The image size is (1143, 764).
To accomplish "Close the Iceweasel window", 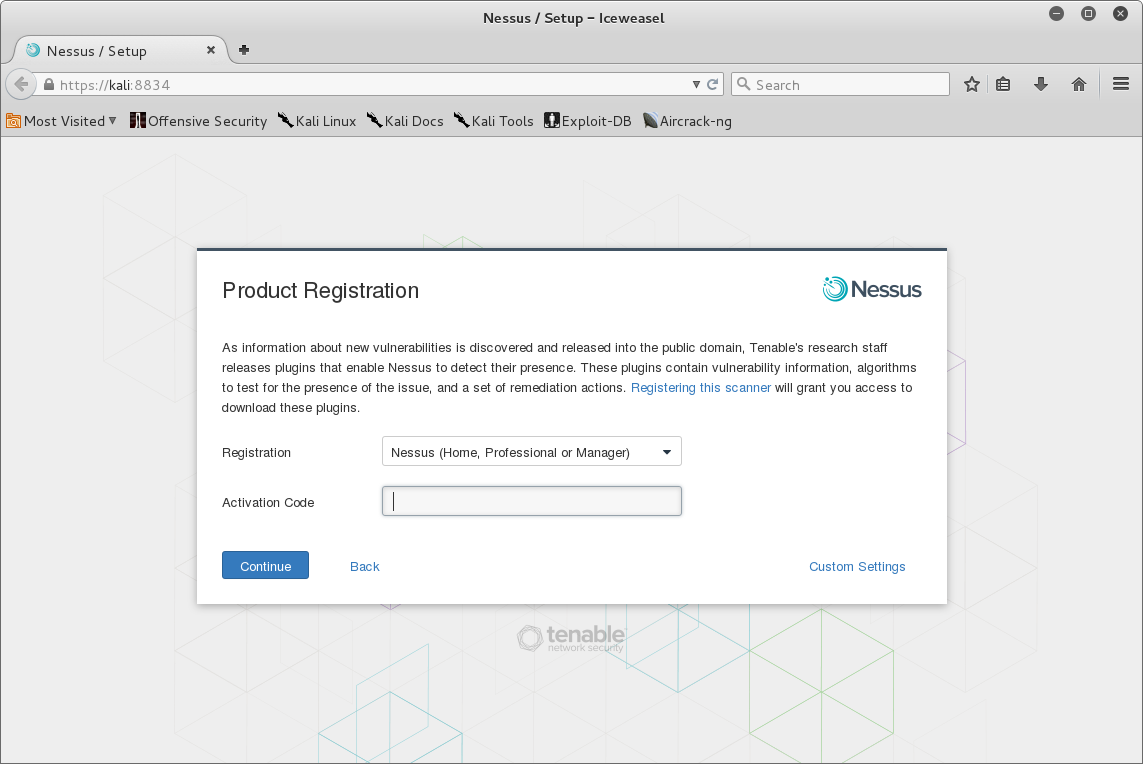I will click(x=1120, y=13).
